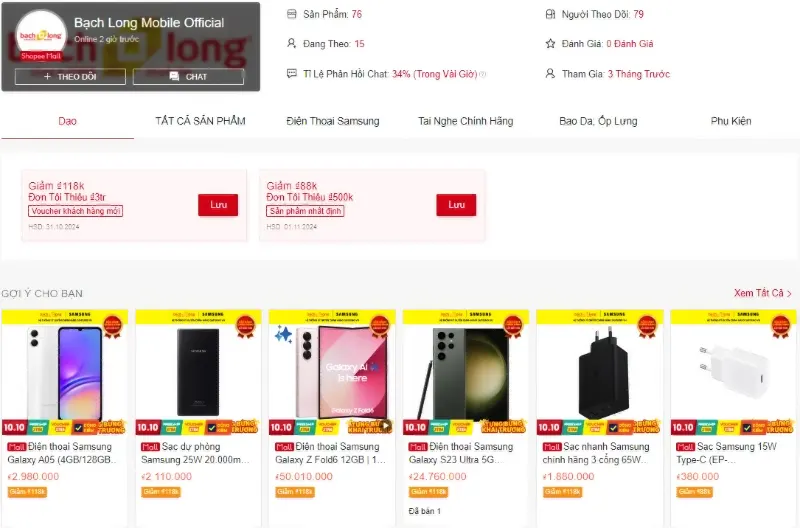
Task: Open CHAT with the shop
Action: [x=188, y=77]
